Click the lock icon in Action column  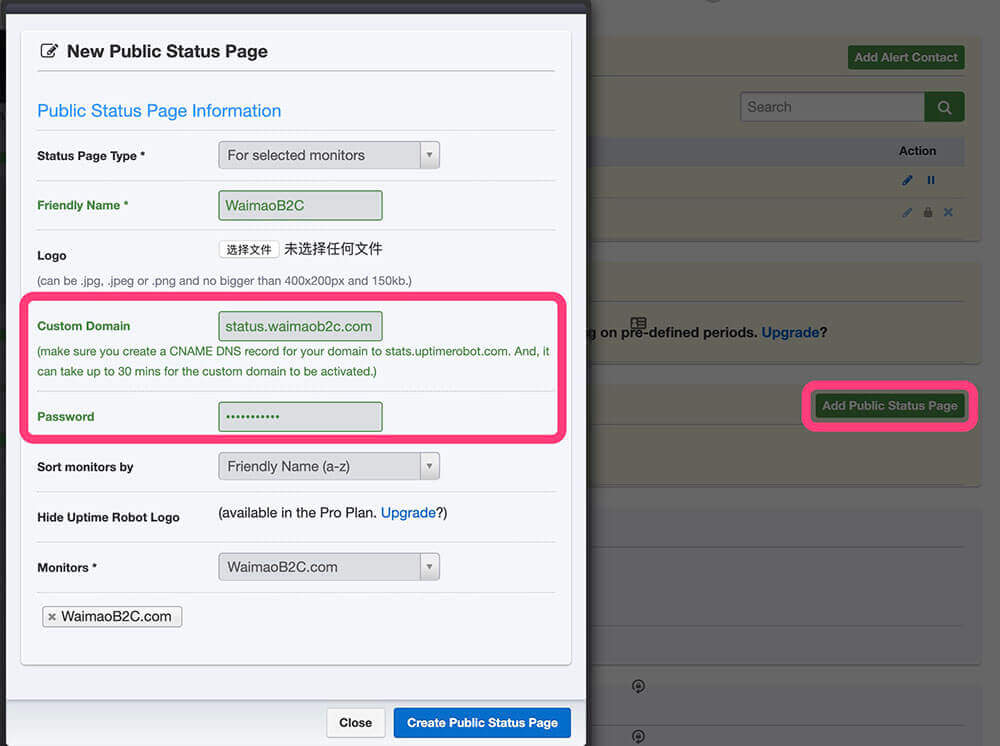click(928, 212)
